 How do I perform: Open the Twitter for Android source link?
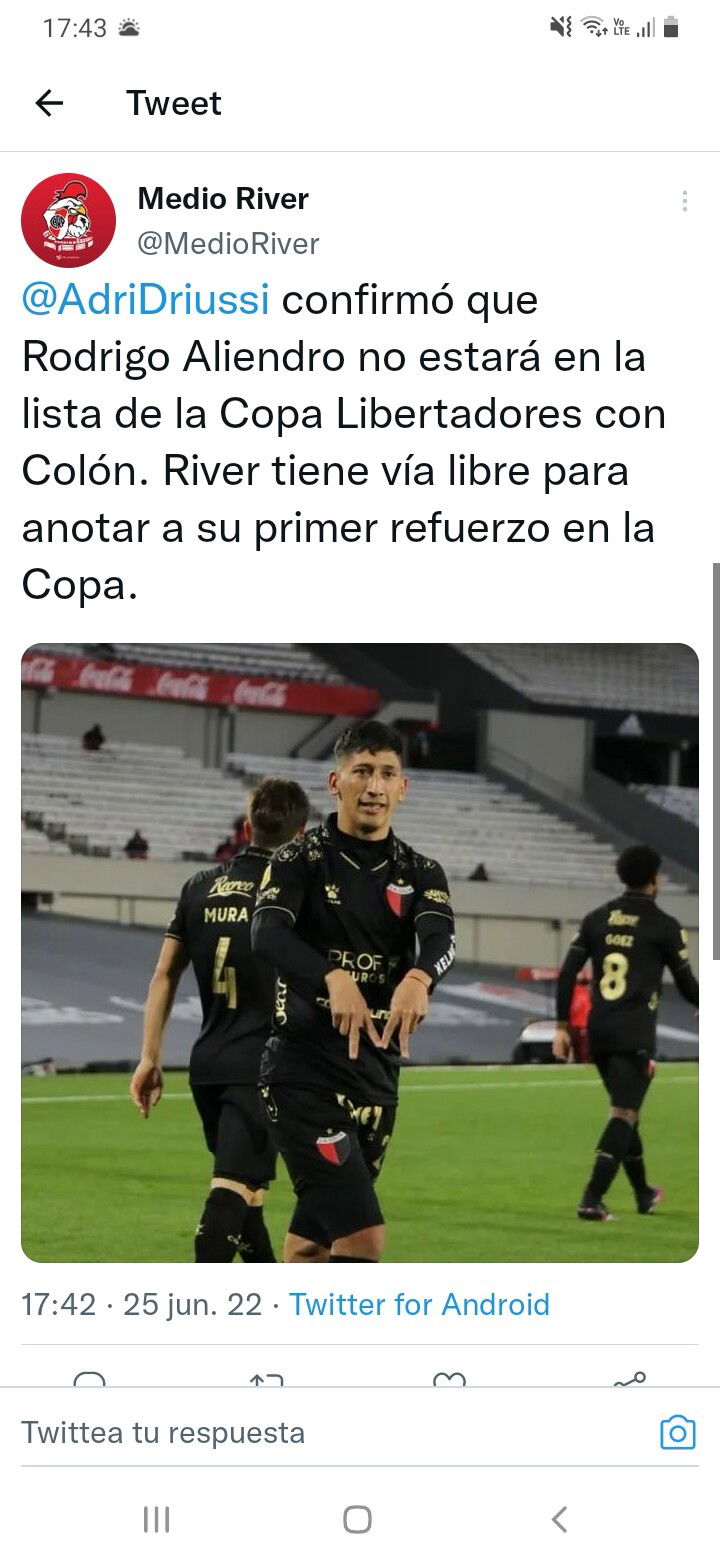[x=419, y=1304]
